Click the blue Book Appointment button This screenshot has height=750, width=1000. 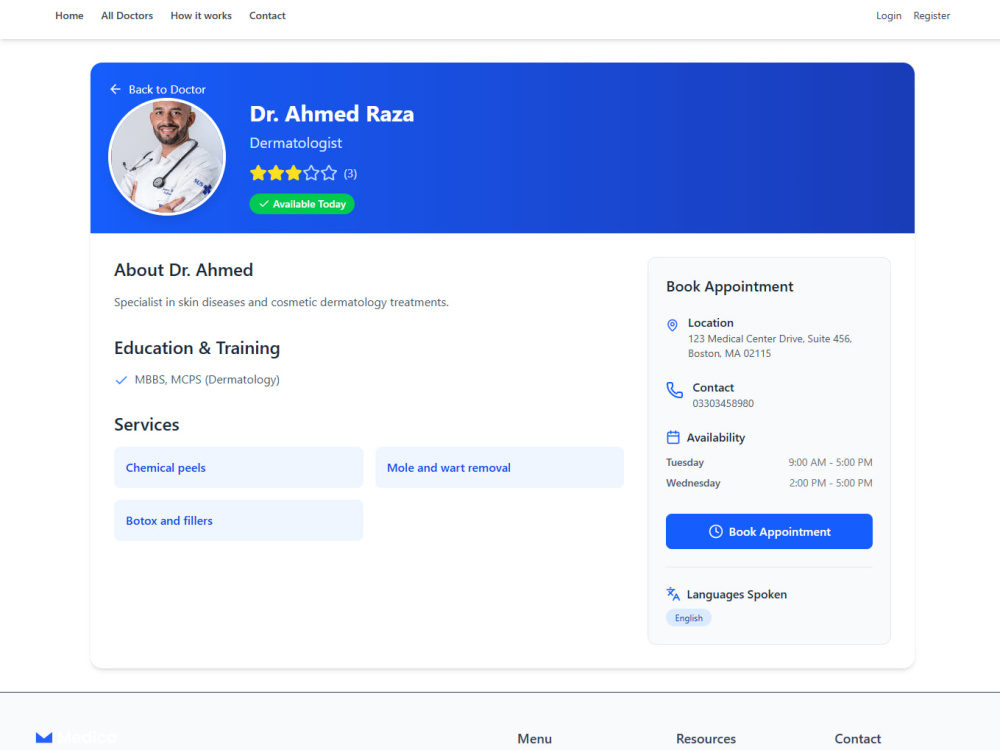(x=768, y=531)
